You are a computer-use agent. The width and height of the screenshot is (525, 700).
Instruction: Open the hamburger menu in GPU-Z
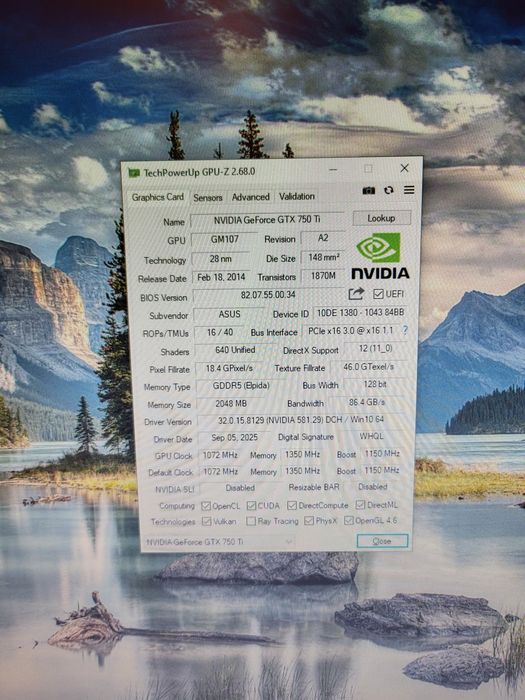pos(409,190)
